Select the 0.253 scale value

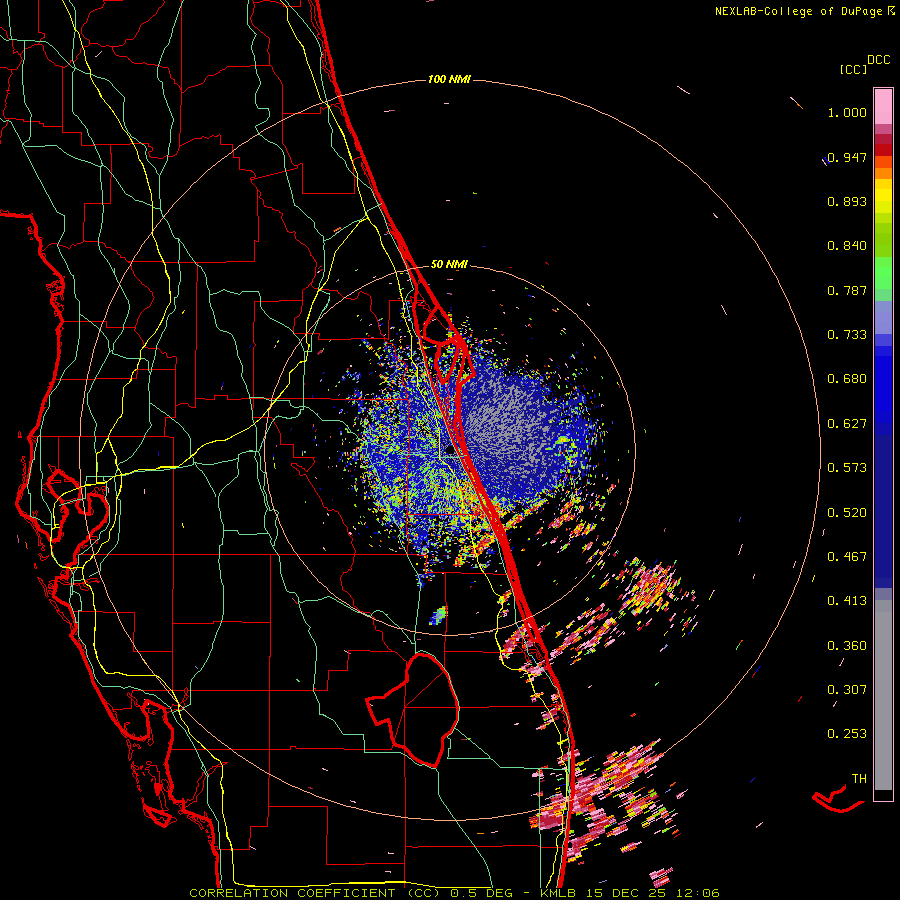pos(847,735)
